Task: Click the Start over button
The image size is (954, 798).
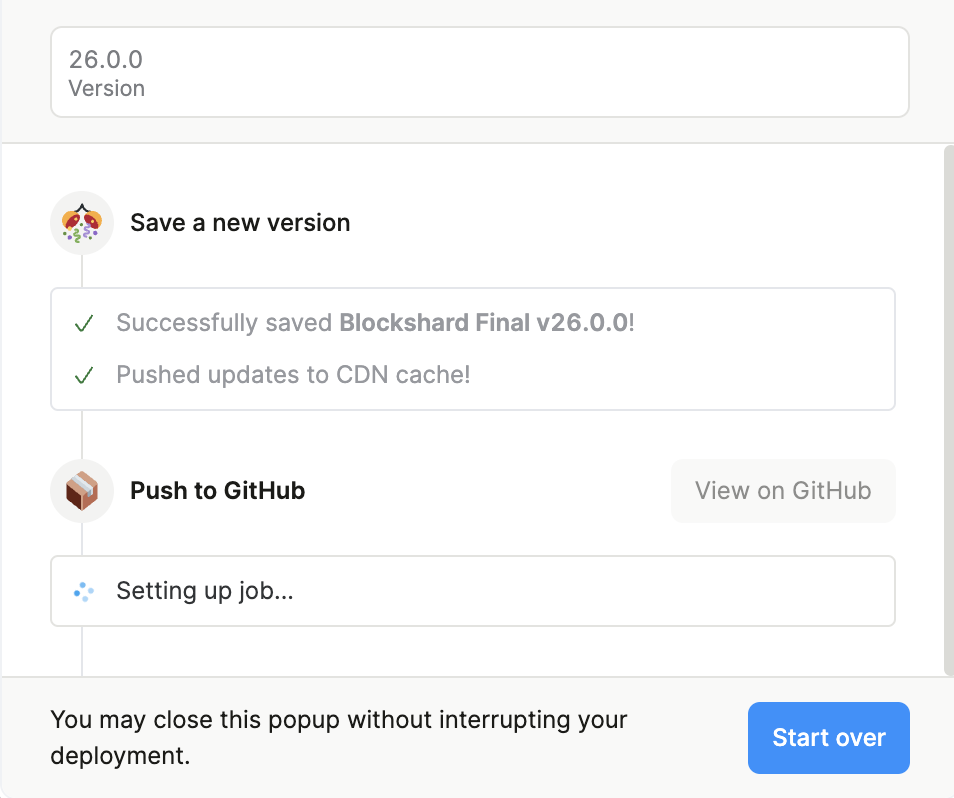Action: (828, 738)
